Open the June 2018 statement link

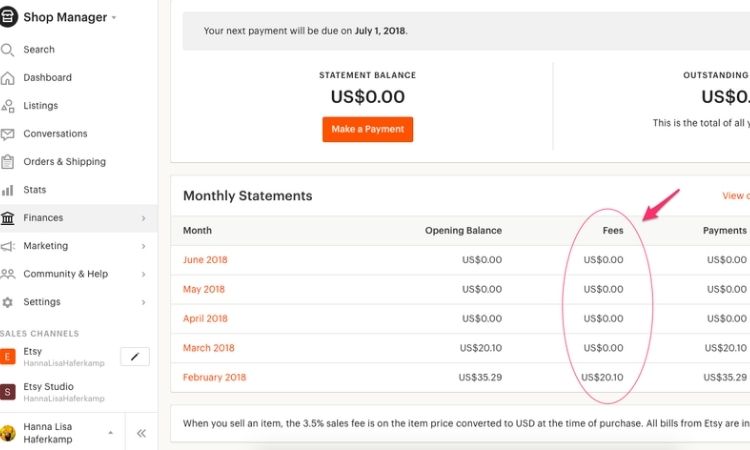coord(205,260)
